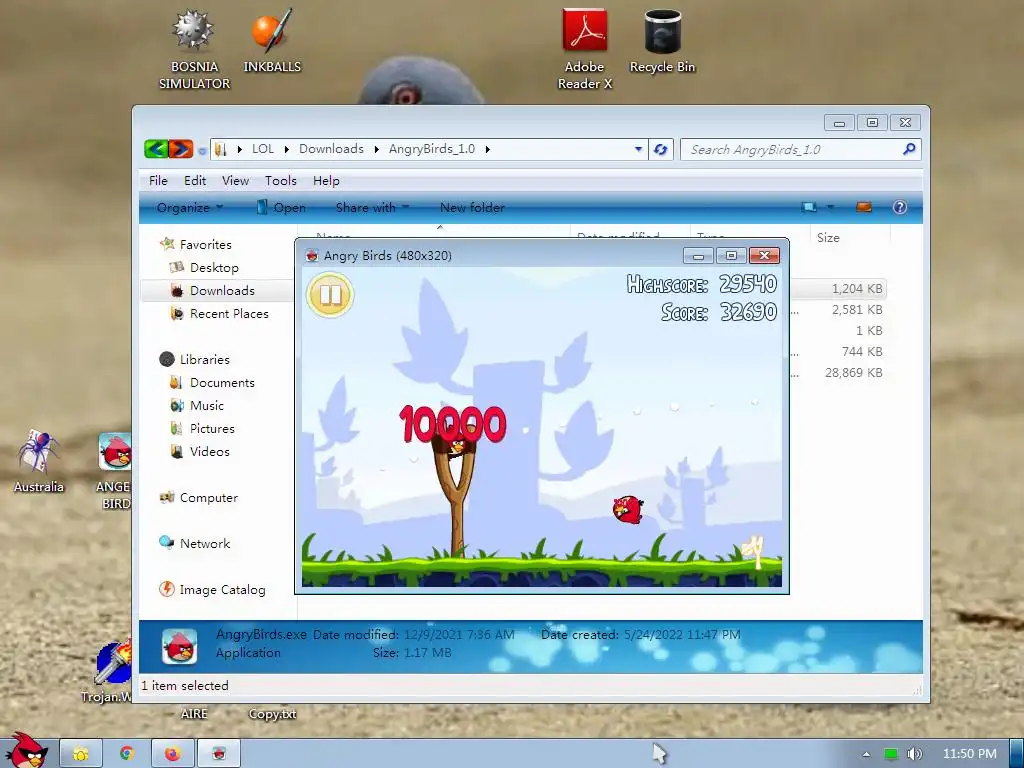Open the Australia spider desktop icon
1024x768 pixels.
[x=39, y=460]
